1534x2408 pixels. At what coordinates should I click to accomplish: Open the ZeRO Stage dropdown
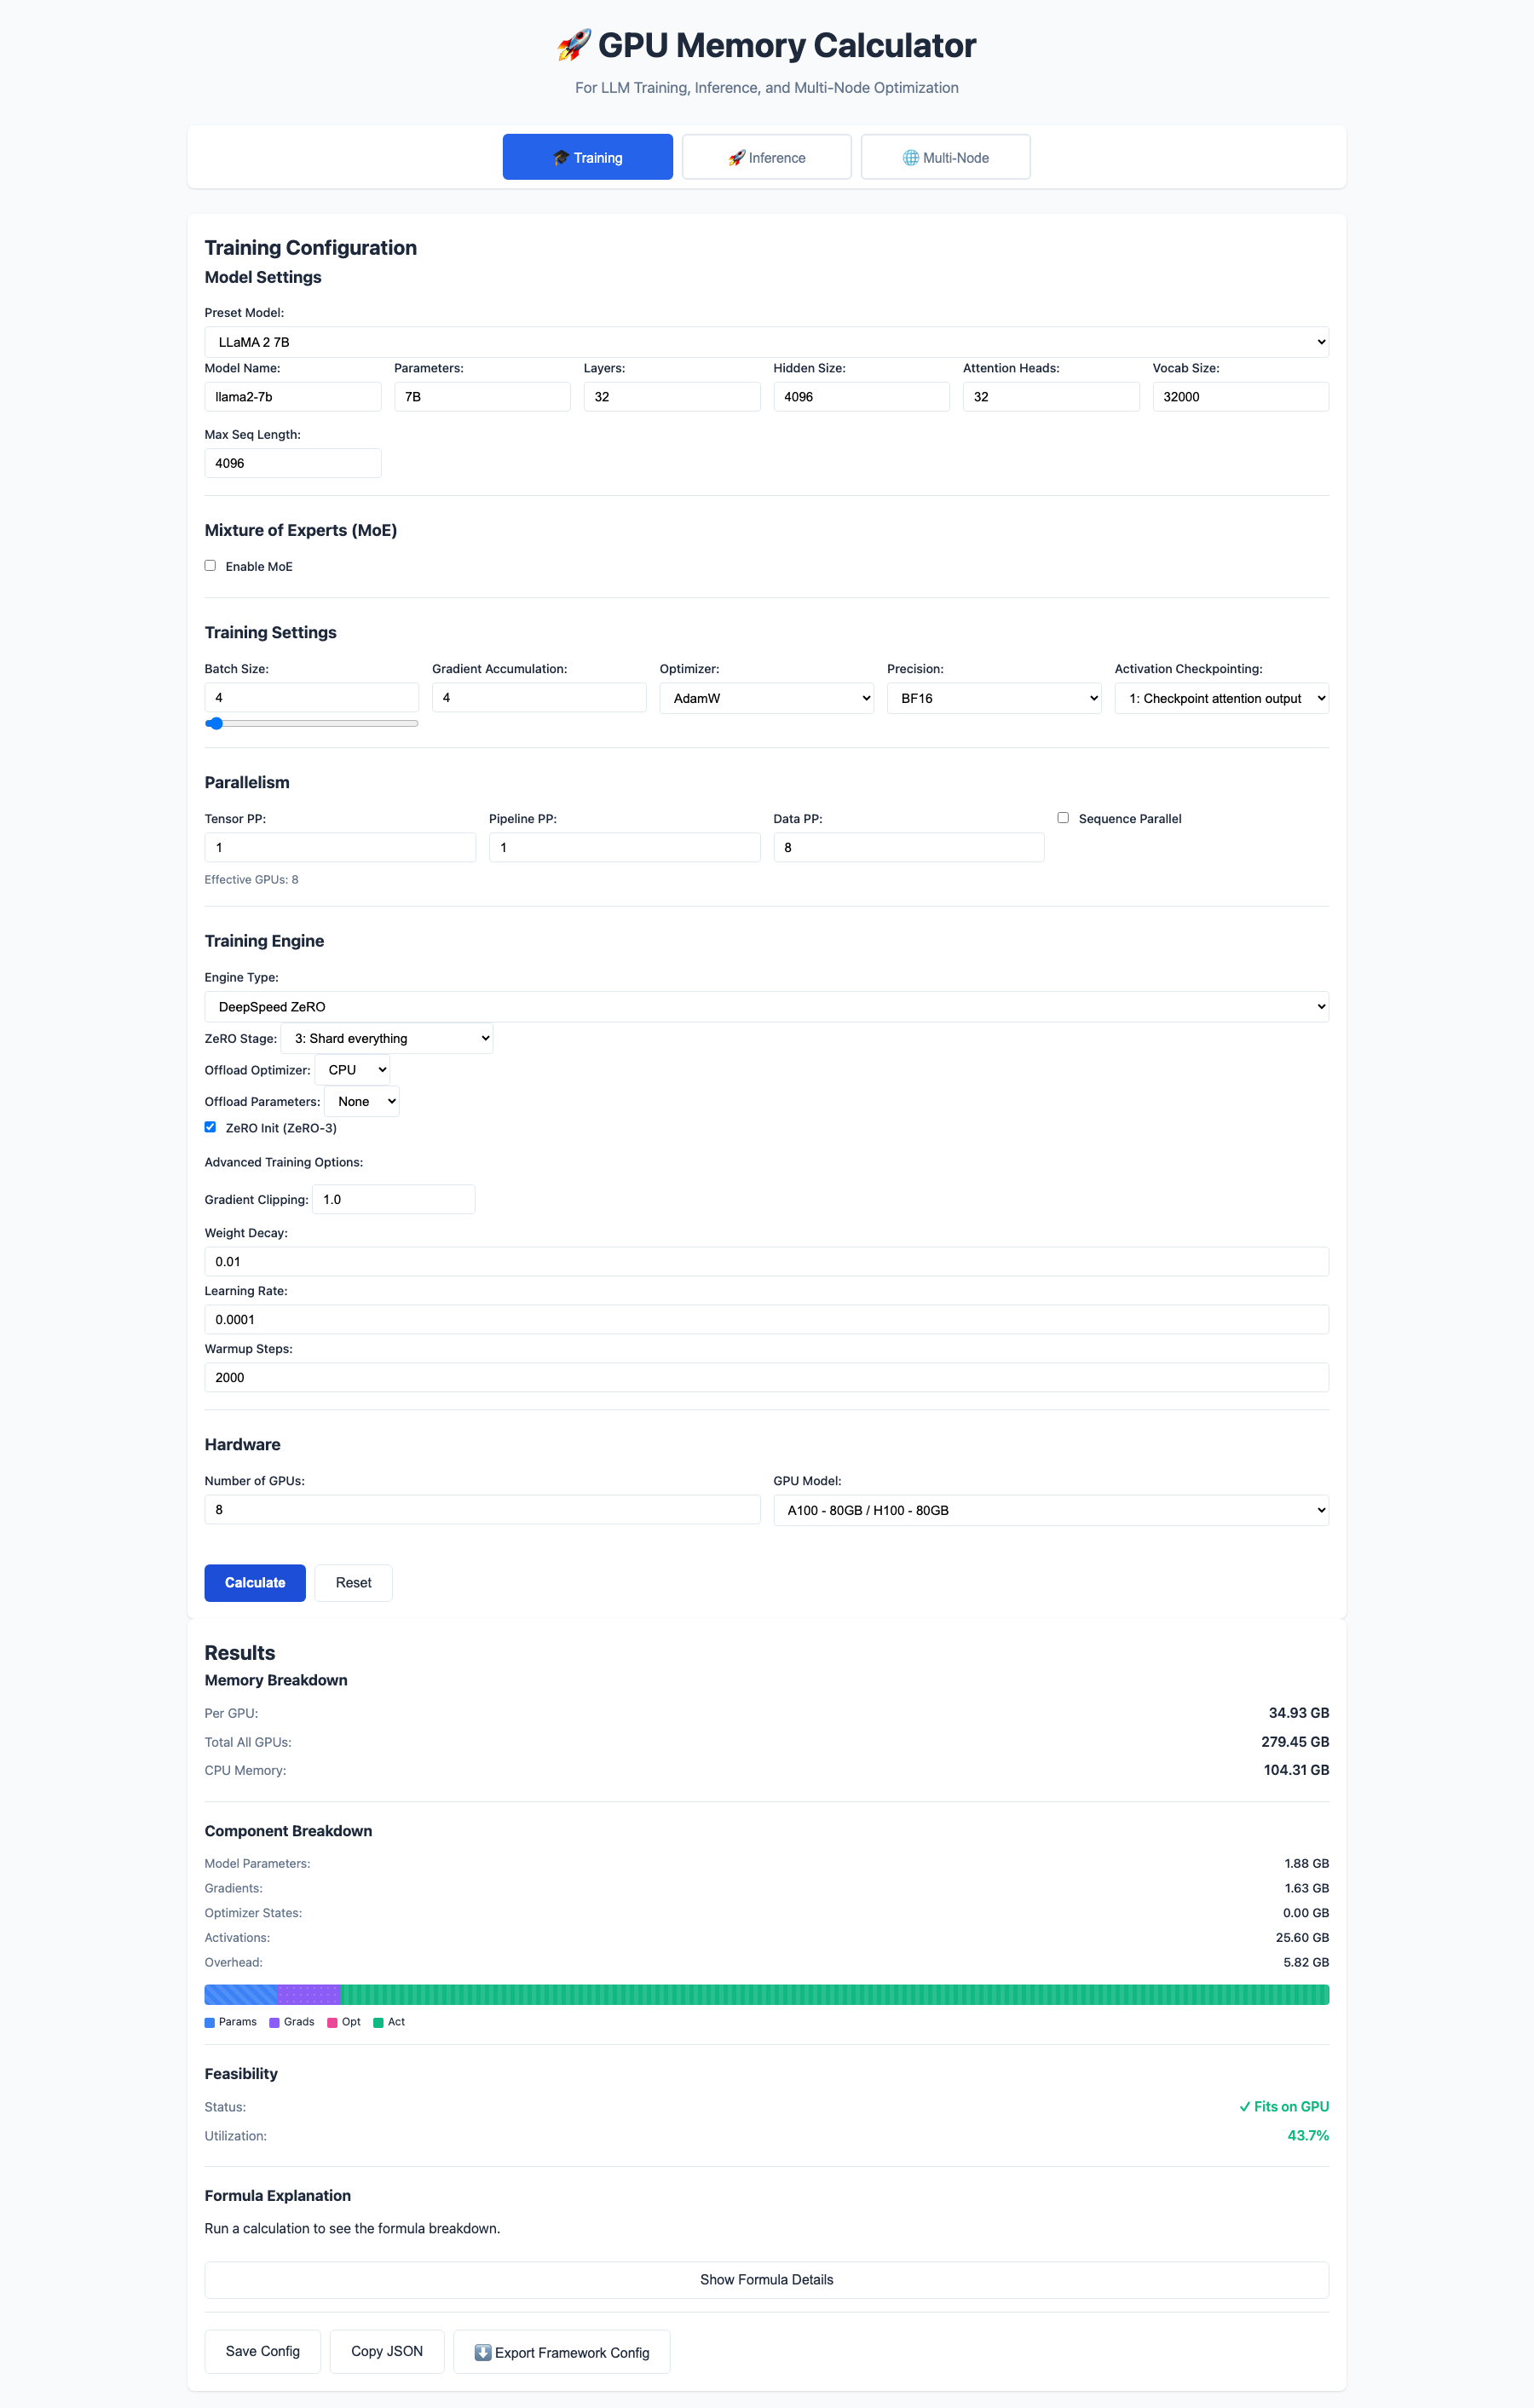387,1038
